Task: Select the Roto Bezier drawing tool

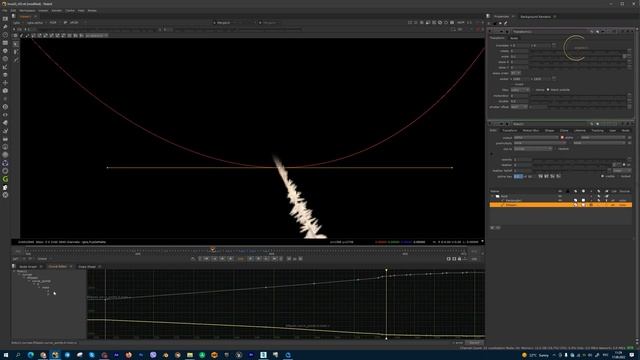Action: pos(16,60)
